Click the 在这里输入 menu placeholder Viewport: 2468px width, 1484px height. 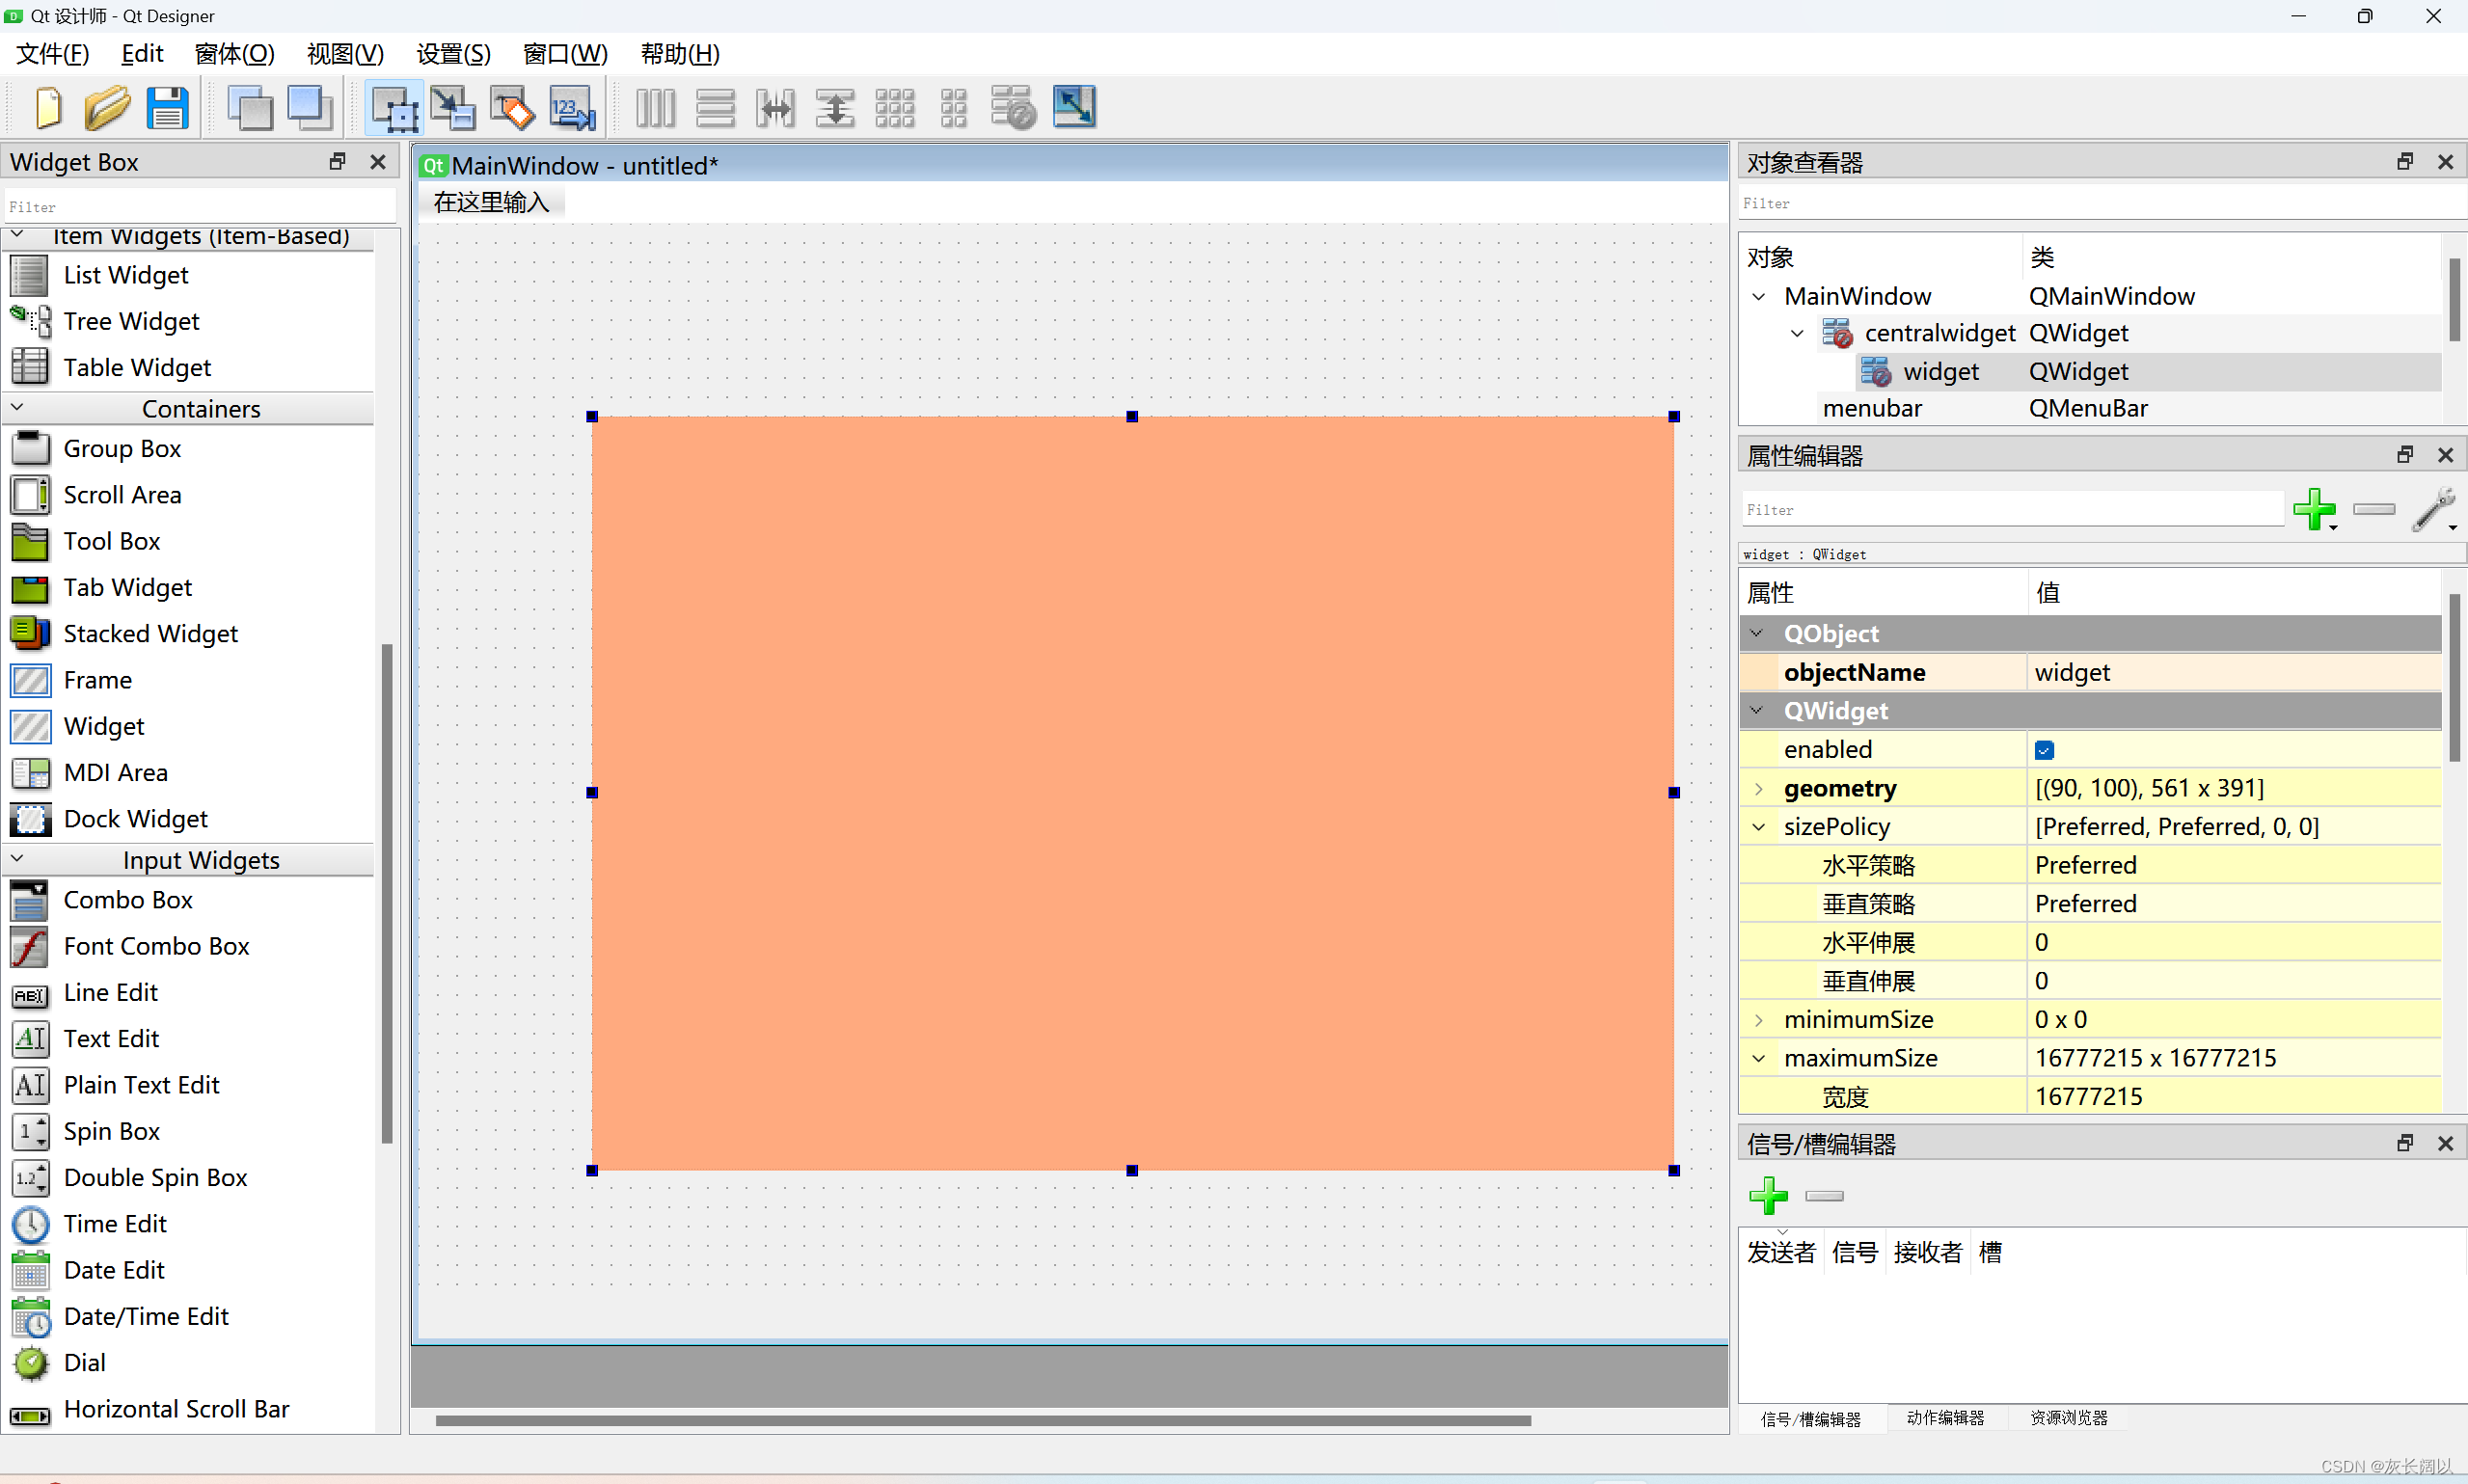click(491, 202)
